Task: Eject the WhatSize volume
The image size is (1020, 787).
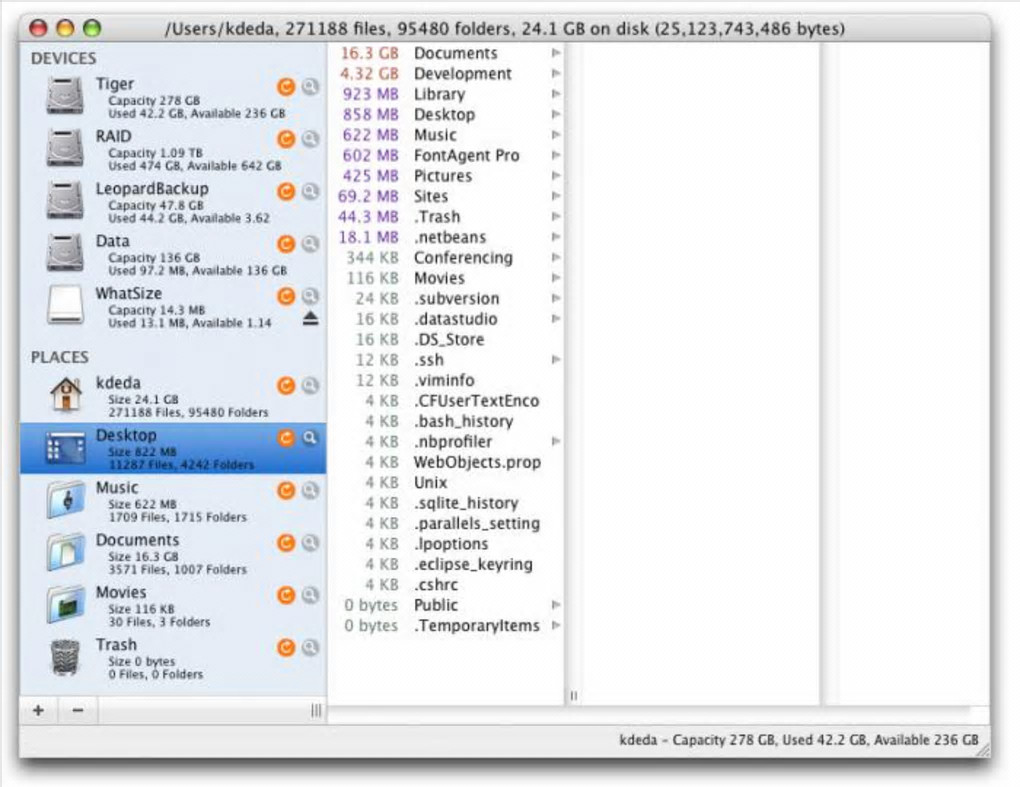Action: (x=311, y=319)
